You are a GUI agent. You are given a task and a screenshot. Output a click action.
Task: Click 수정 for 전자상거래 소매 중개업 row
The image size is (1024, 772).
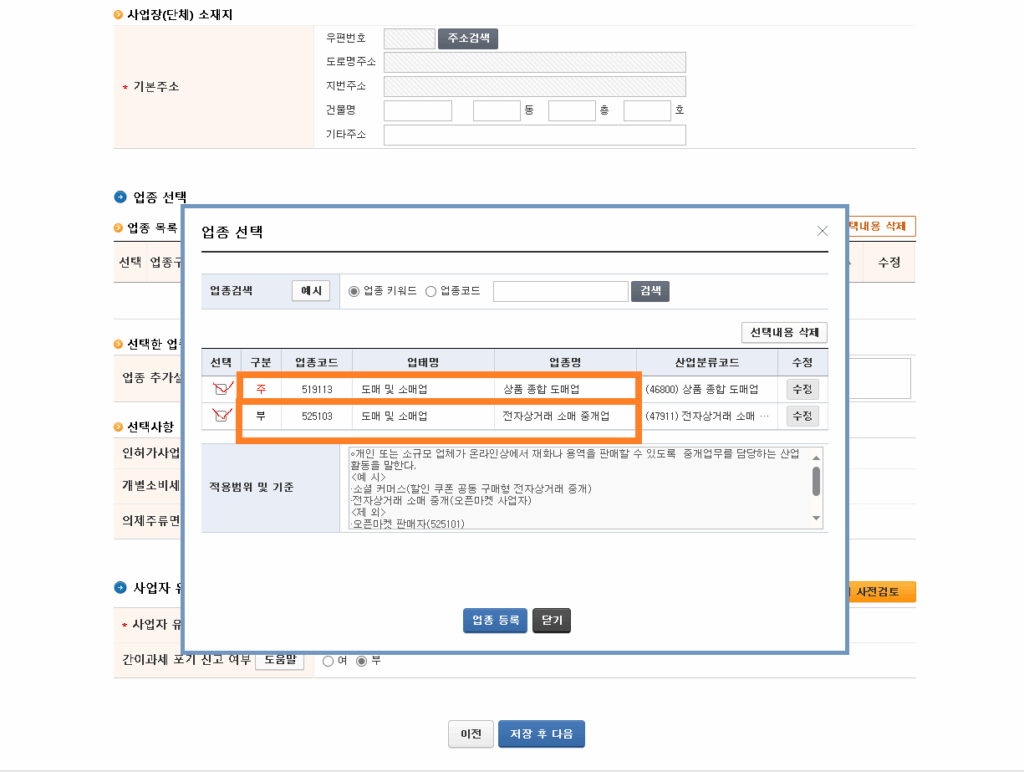pos(802,416)
